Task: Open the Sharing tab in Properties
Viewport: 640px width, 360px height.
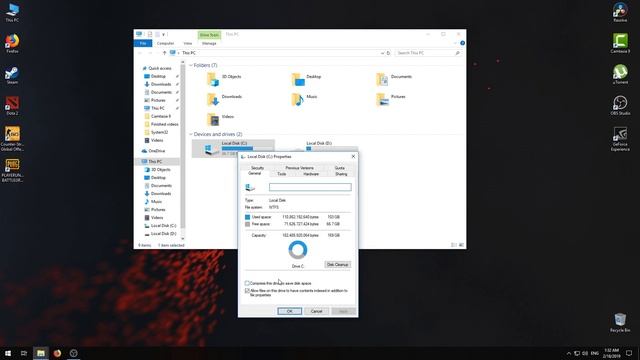Action: pos(341,174)
